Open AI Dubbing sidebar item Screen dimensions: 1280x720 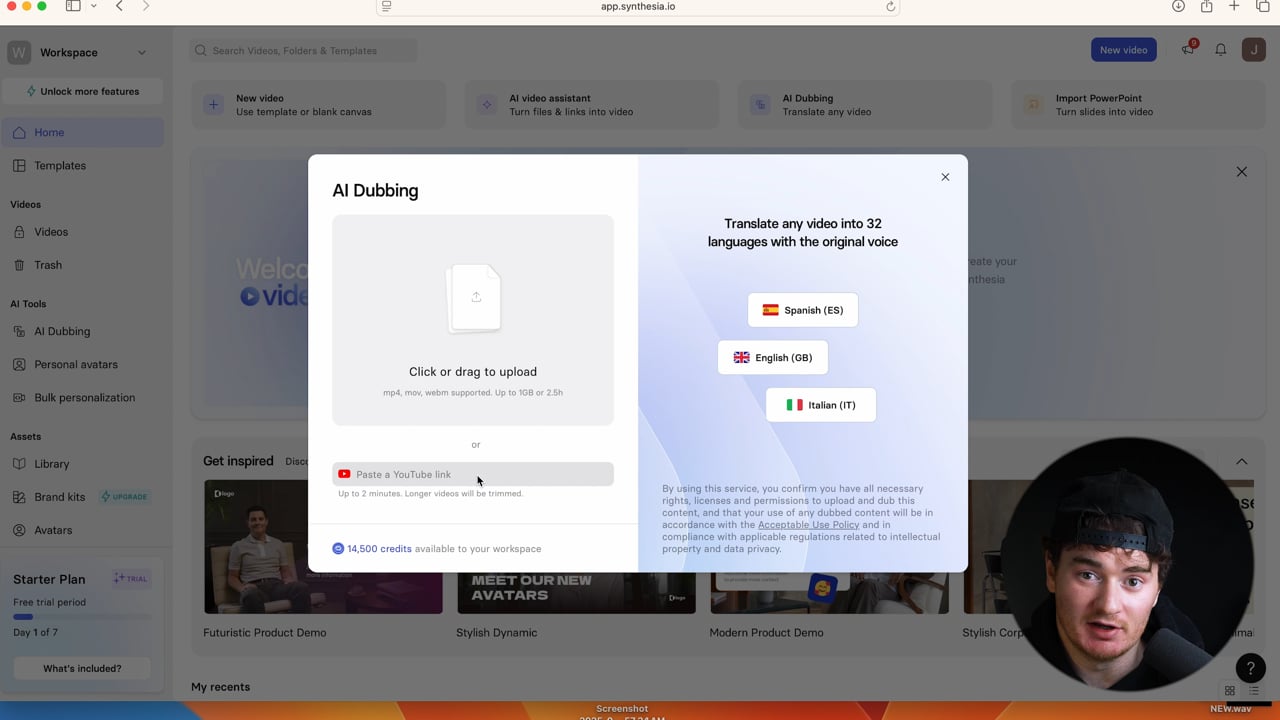click(x=83, y=331)
